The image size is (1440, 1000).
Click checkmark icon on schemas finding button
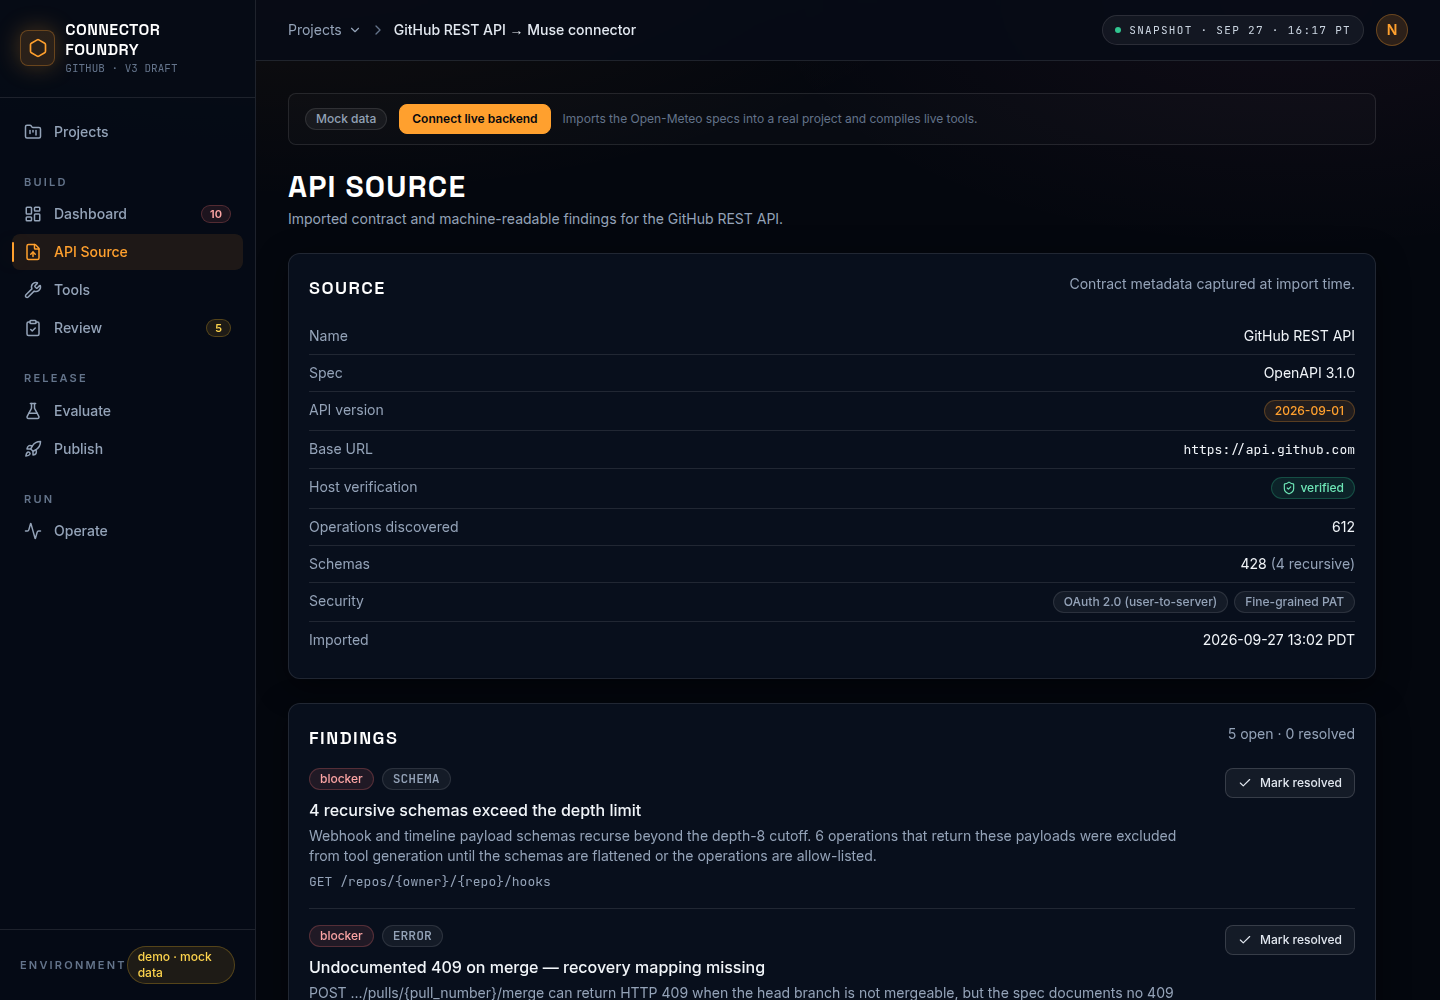coord(1245,783)
